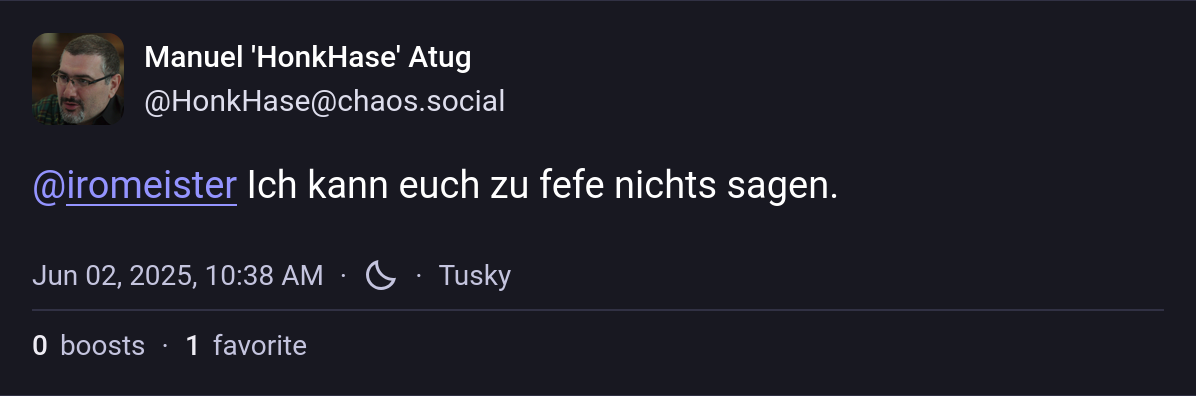View the favorite count list
1196x396 pixels.
point(246,346)
